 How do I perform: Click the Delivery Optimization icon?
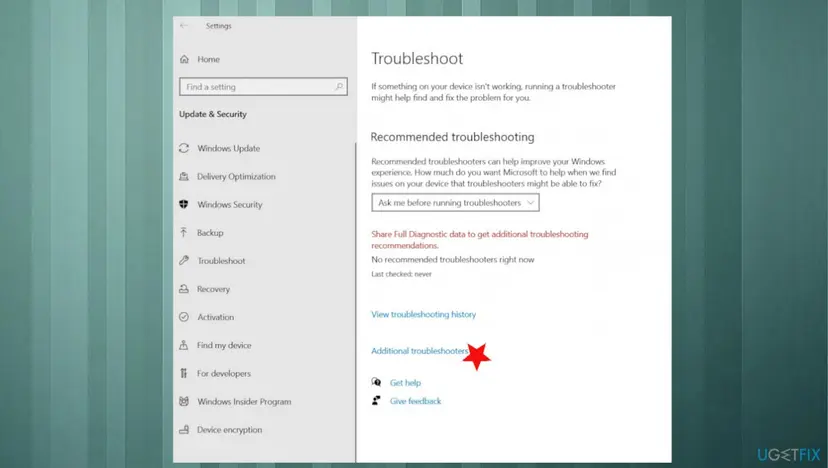point(184,176)
